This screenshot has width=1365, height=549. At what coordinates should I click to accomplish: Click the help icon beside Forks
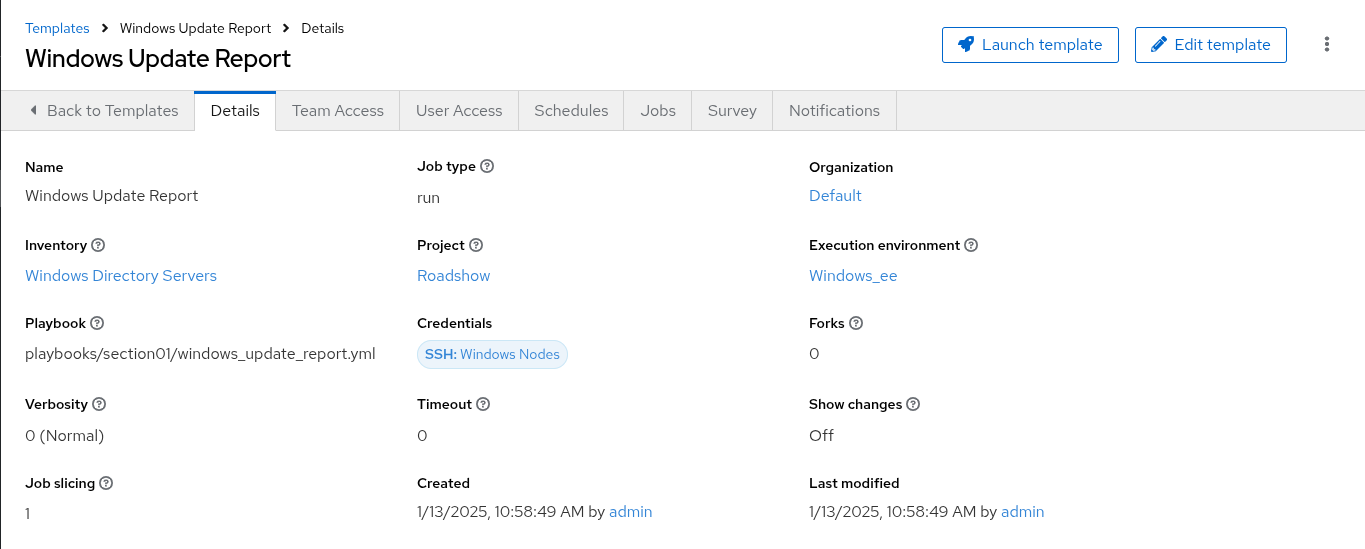(x=856, y=323)
